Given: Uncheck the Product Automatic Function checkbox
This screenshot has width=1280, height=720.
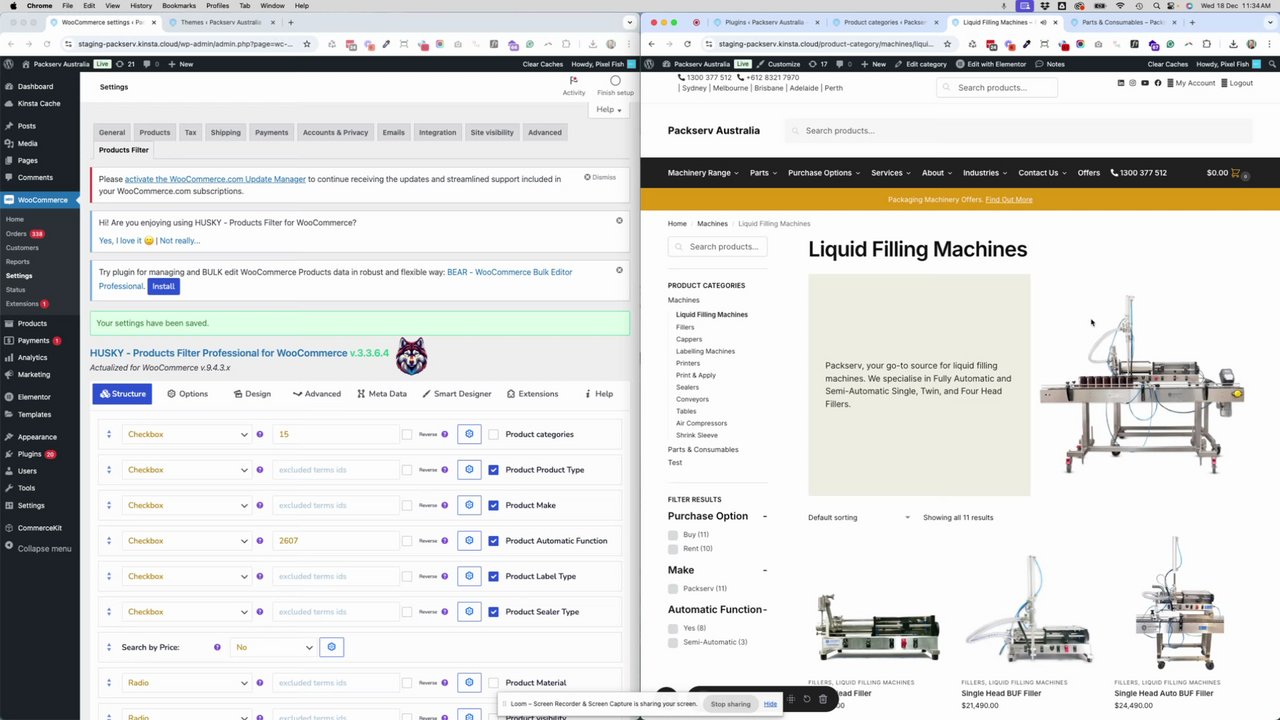Looking at the screenshot, I should [493, 541].
